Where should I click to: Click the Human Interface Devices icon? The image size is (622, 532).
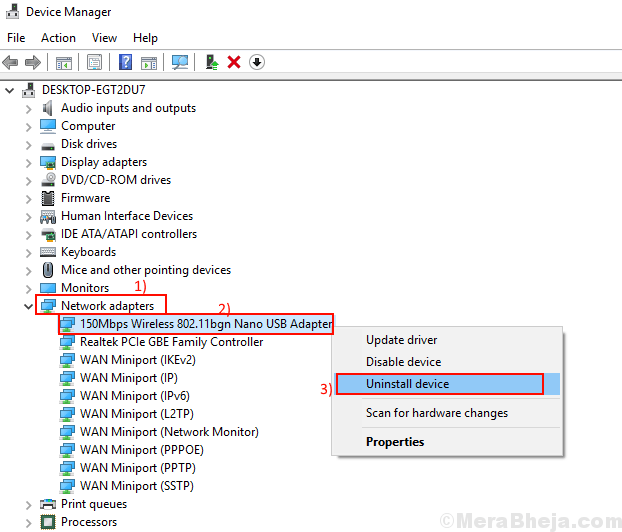pyautogui.click(x=48, y=217)
